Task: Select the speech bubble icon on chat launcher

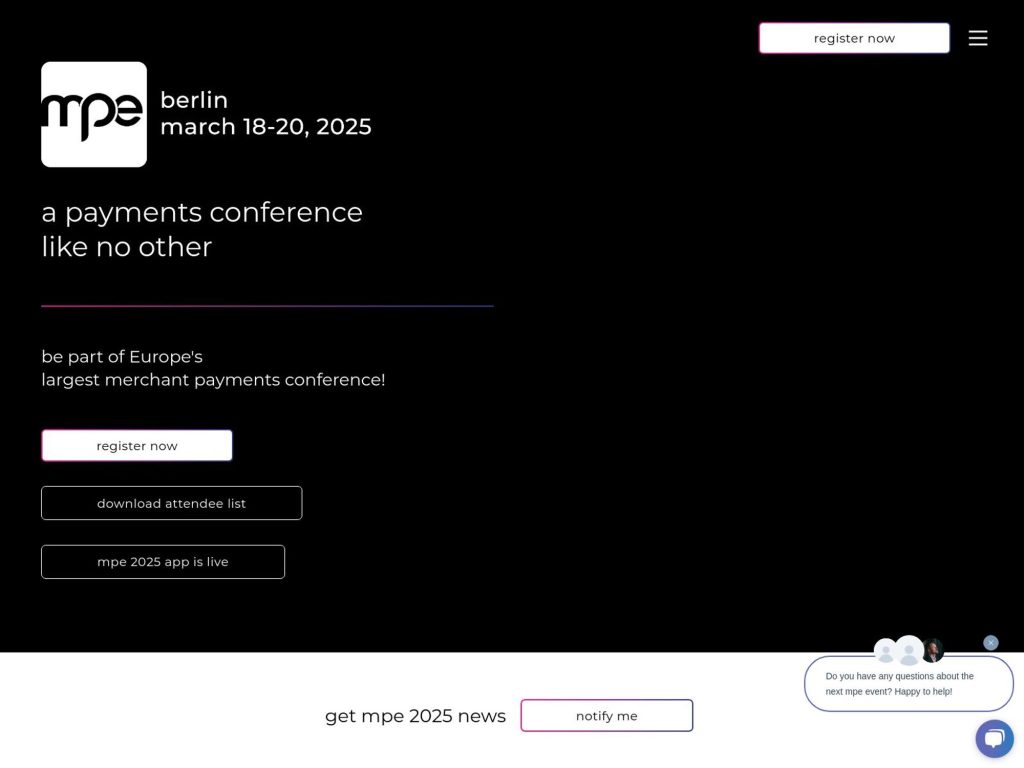Action: (994, 738)
